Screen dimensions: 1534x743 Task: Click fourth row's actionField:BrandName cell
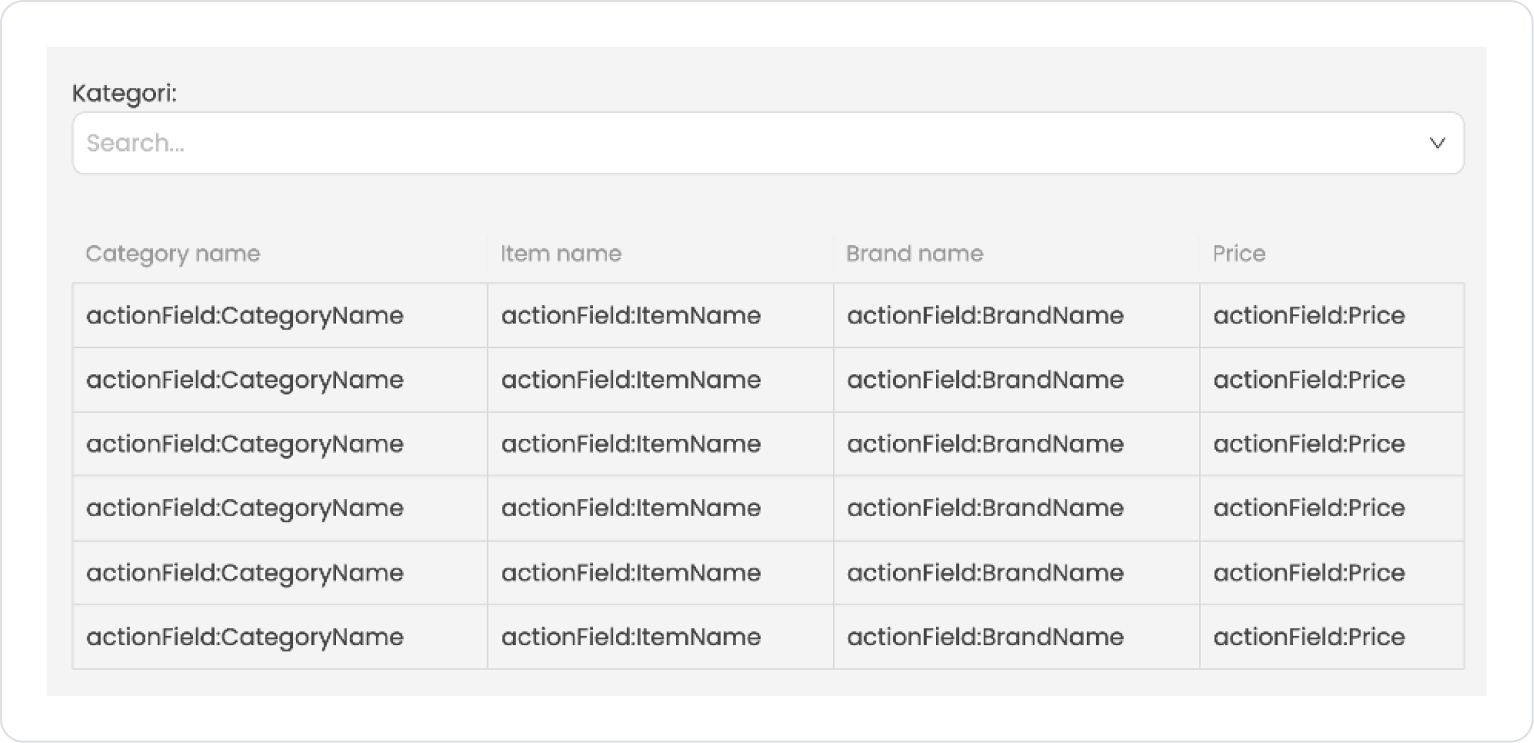click(x=985, y=508)
